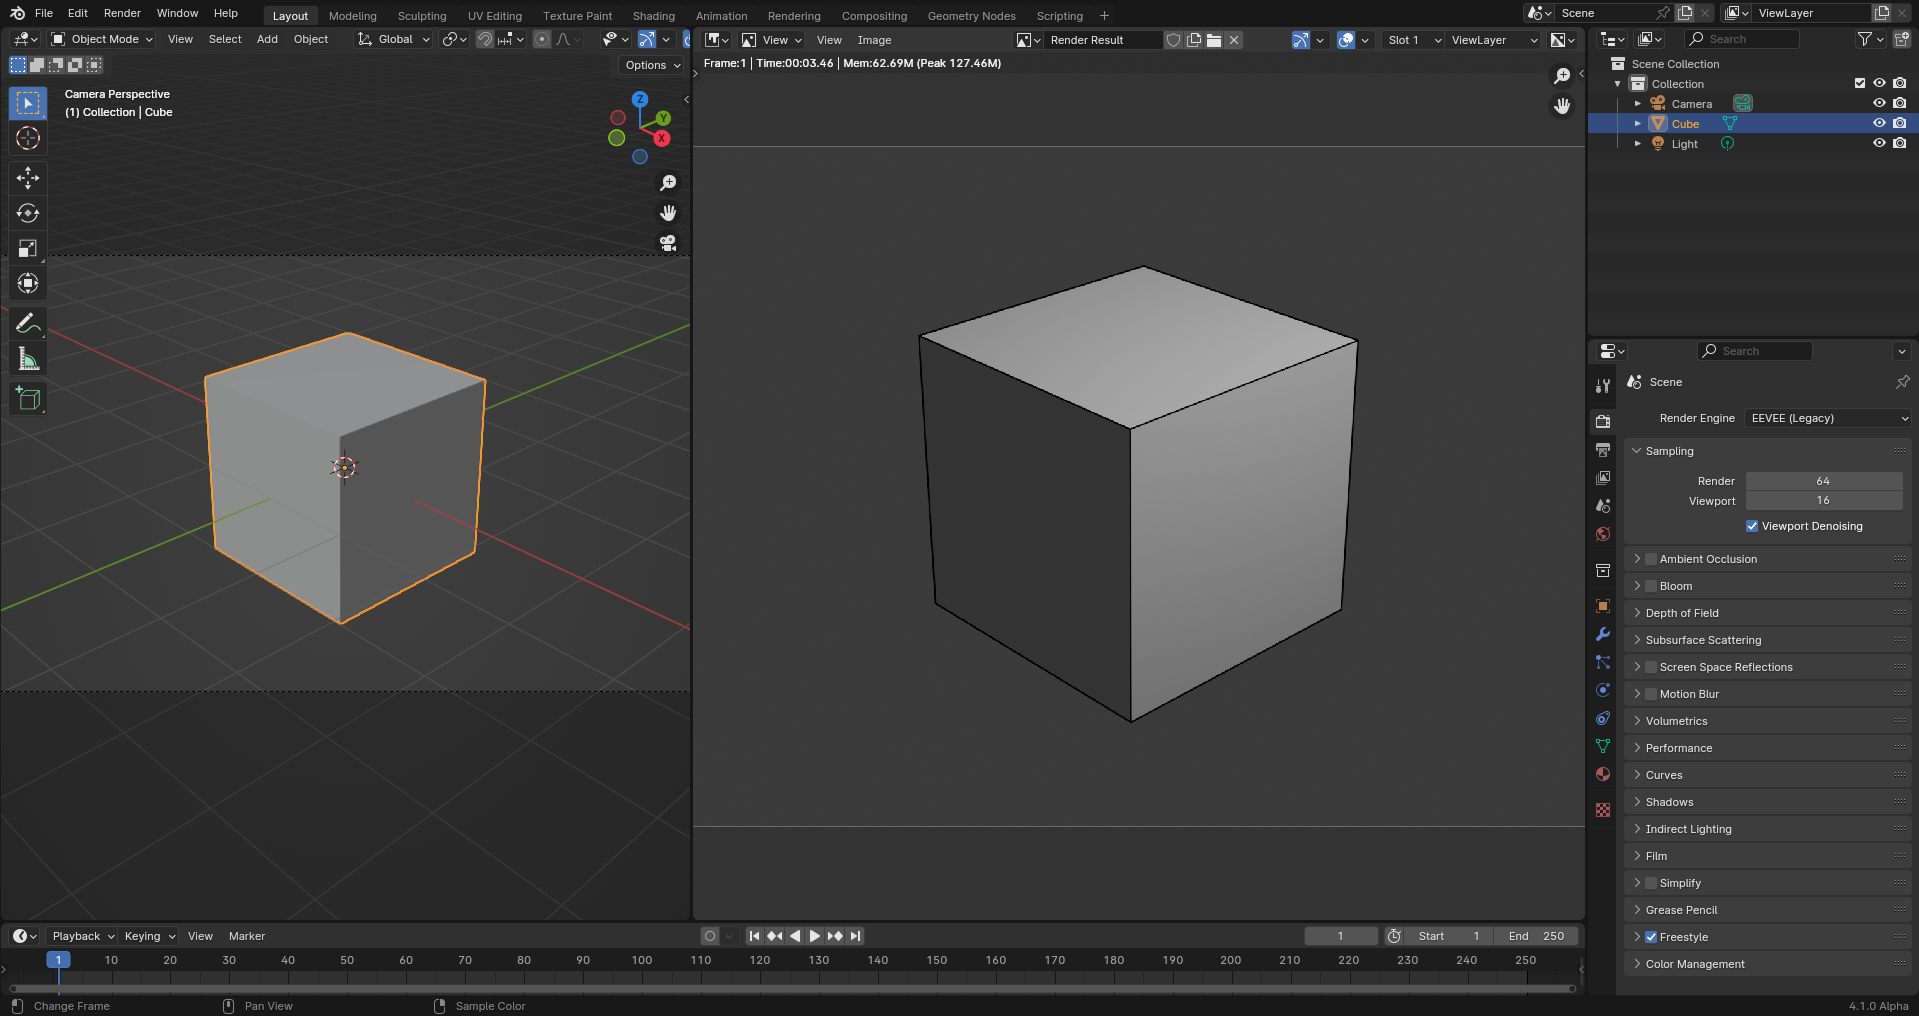This screenshot has width=1919, height=1016.
Task: Open the Object Mode dropdown
Action: click(x=102, y=39)
